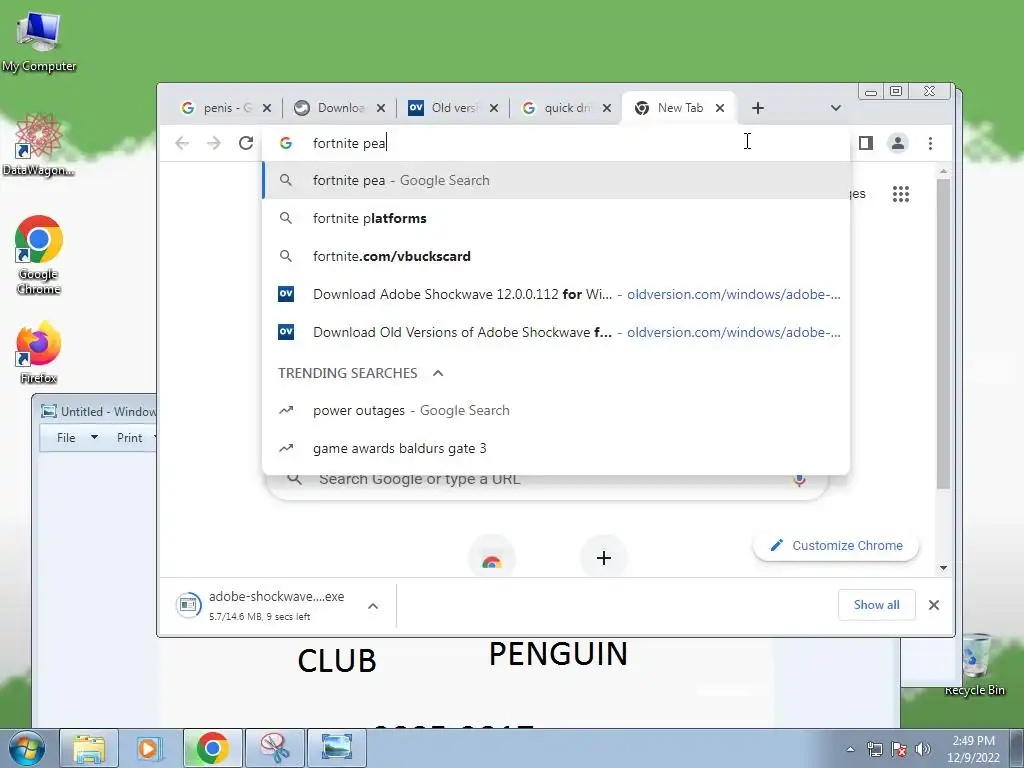The height and width of the screenshot is (768, 1024).
Task: Select 'fortnite platforms' suggestion
Action: [556, 218]
